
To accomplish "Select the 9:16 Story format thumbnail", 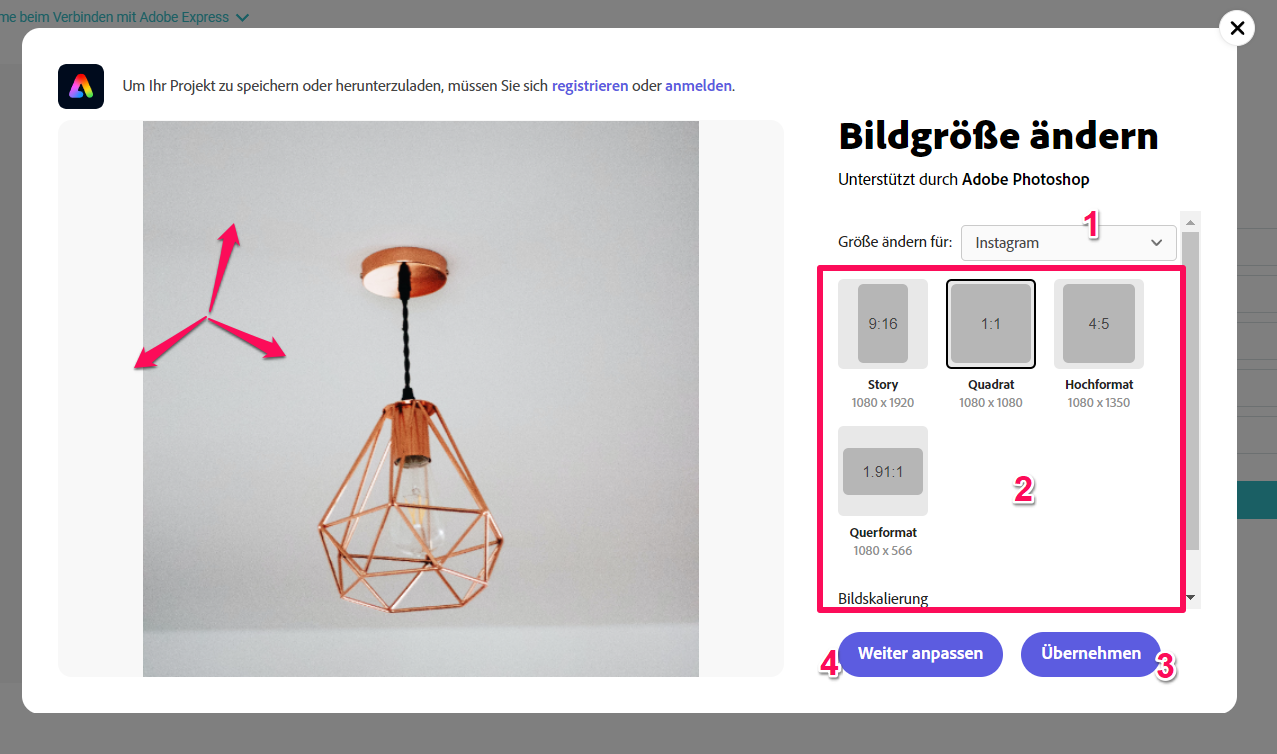I will tap(883, 323).
